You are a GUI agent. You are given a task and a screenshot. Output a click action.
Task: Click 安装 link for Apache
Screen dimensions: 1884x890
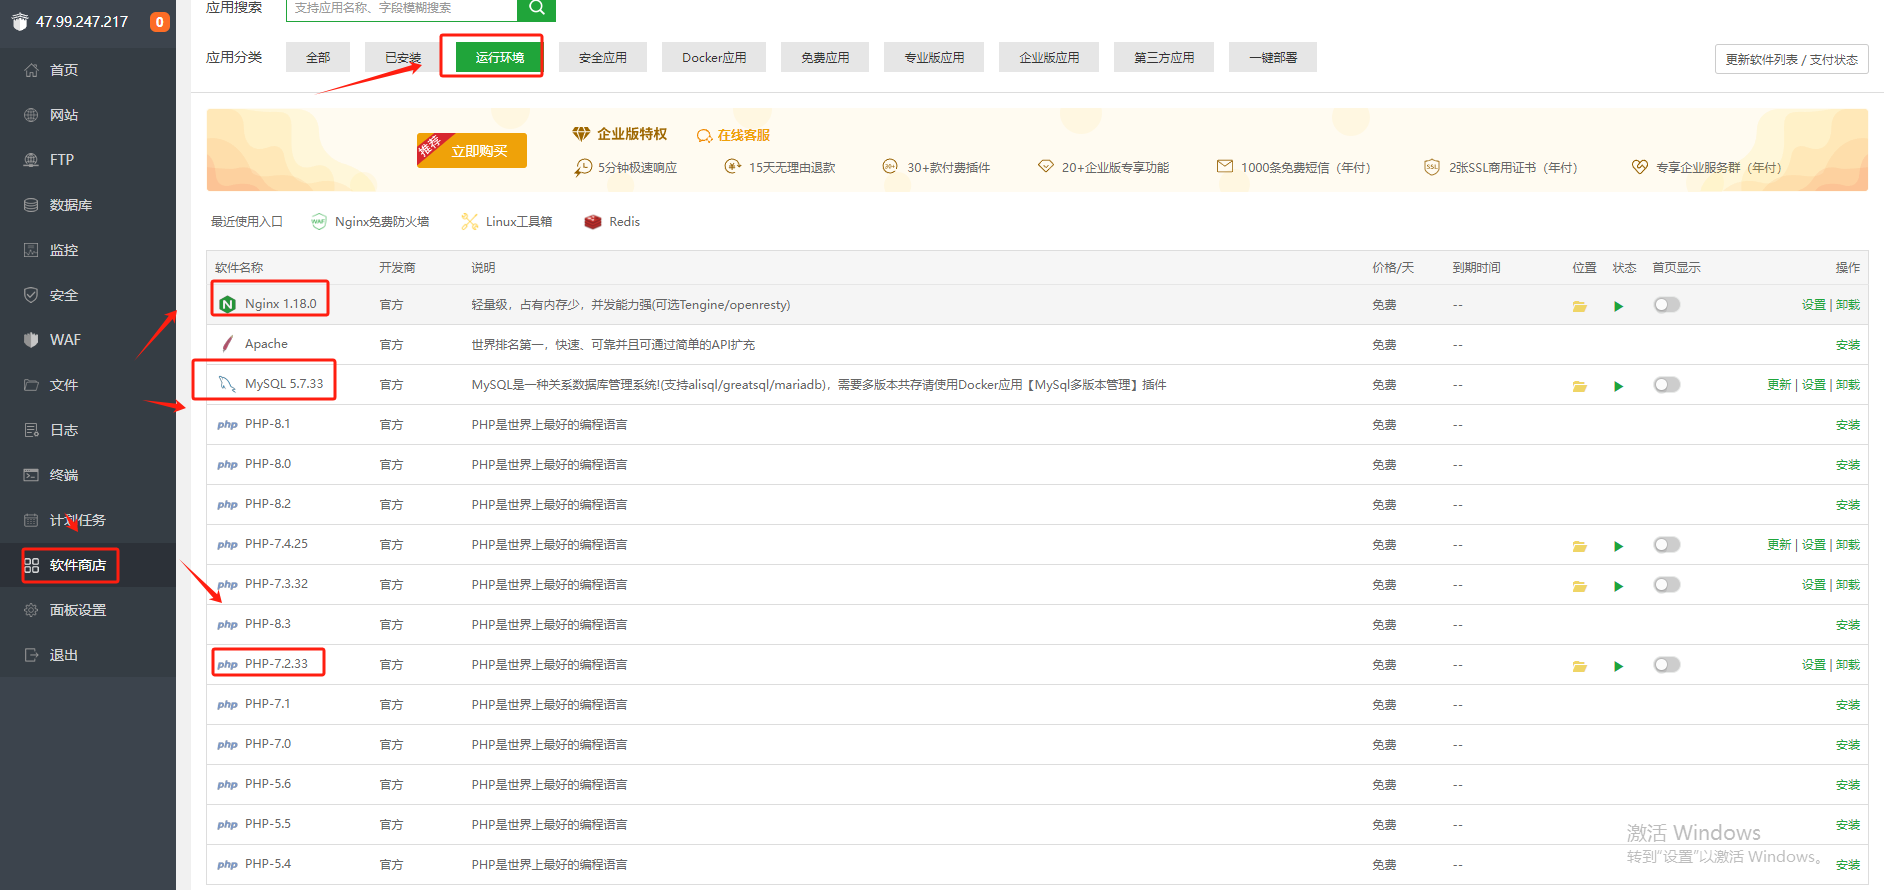pos(1847,345)
